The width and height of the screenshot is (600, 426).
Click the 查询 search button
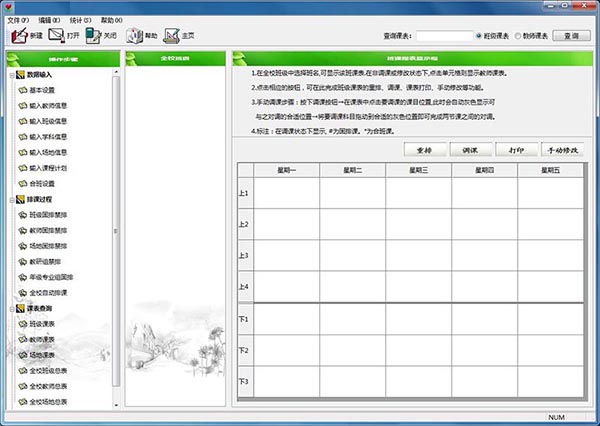click(x=572, y=36)
